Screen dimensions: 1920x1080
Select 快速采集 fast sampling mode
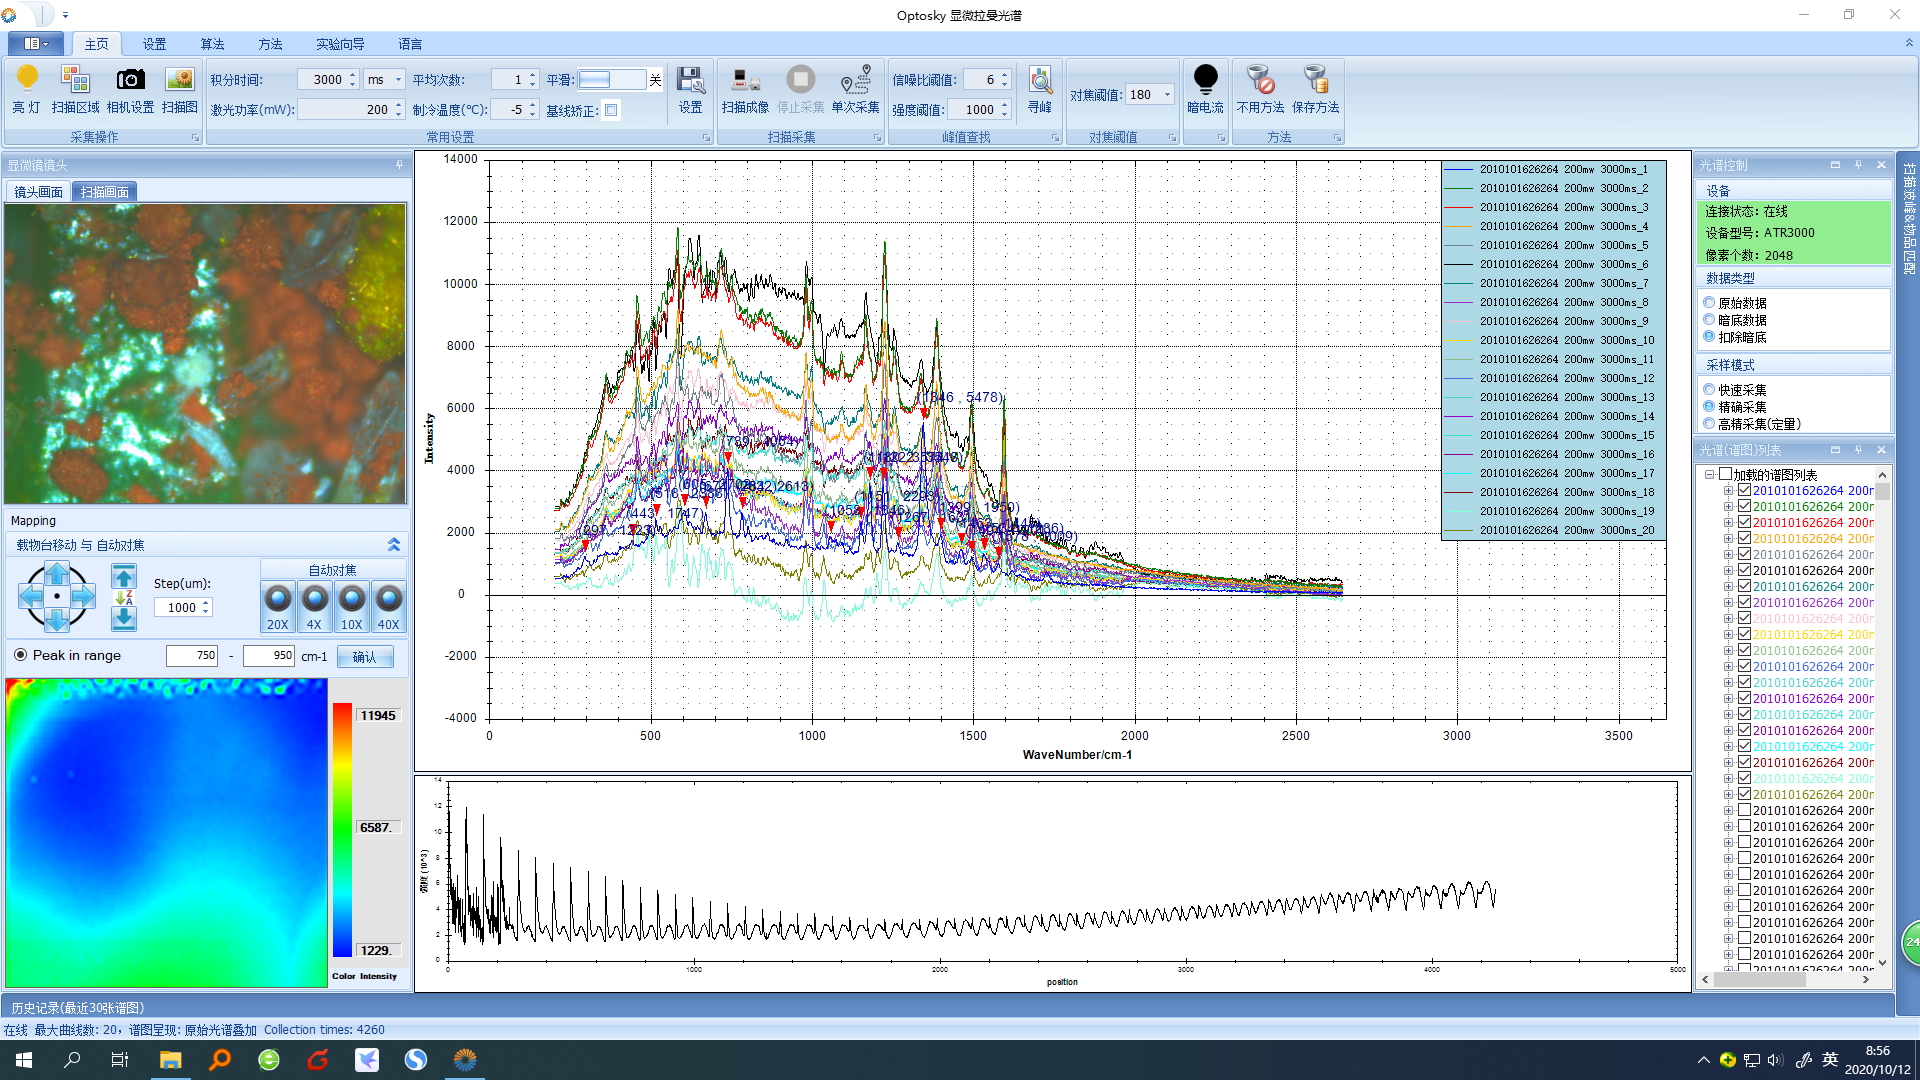(x=1709, y=390)
